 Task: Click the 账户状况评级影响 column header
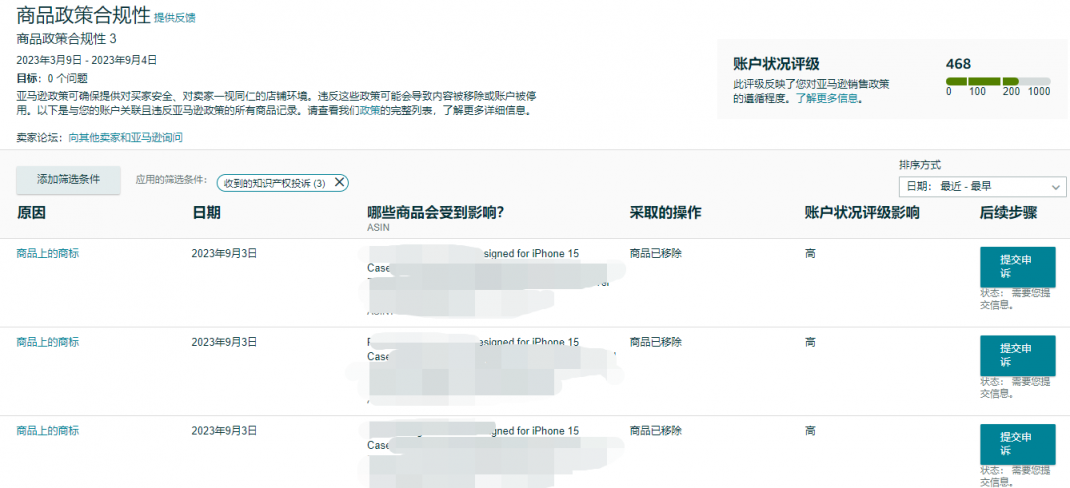click(862, 213)
